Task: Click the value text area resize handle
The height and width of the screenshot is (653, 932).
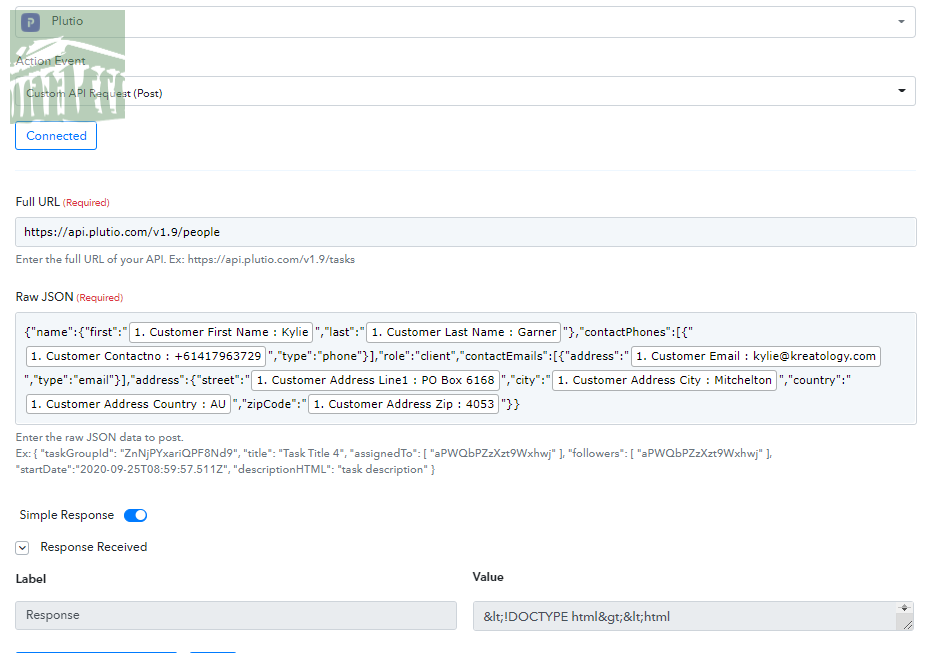Action: click(x=908, y=624)
